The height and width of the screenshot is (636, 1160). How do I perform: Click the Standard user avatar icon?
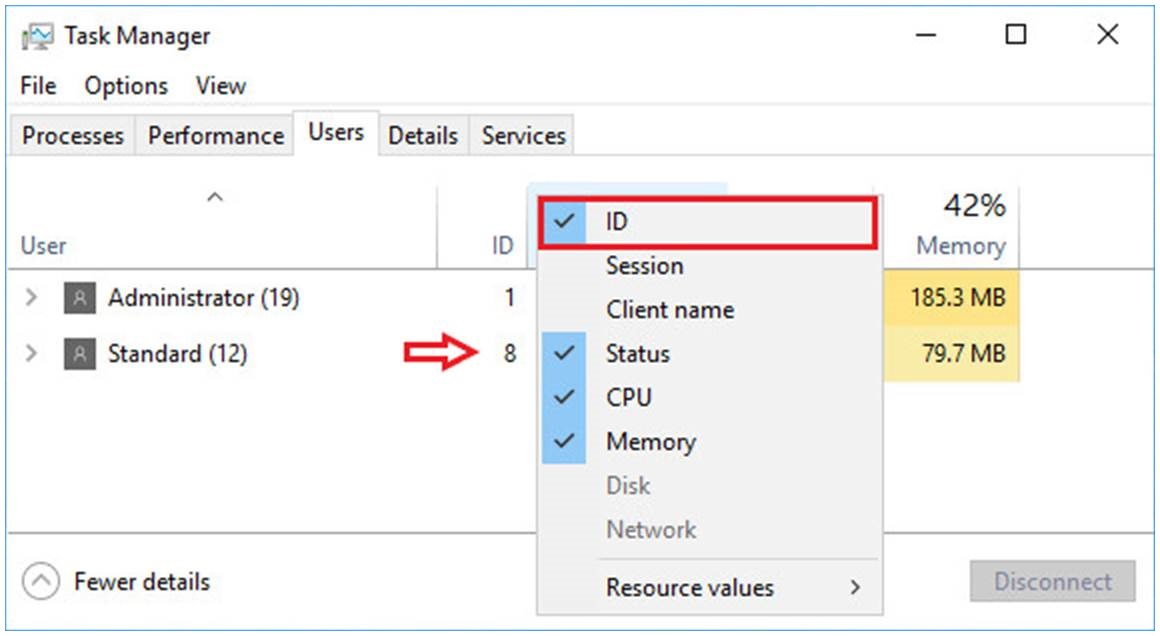tap(80, 354)
